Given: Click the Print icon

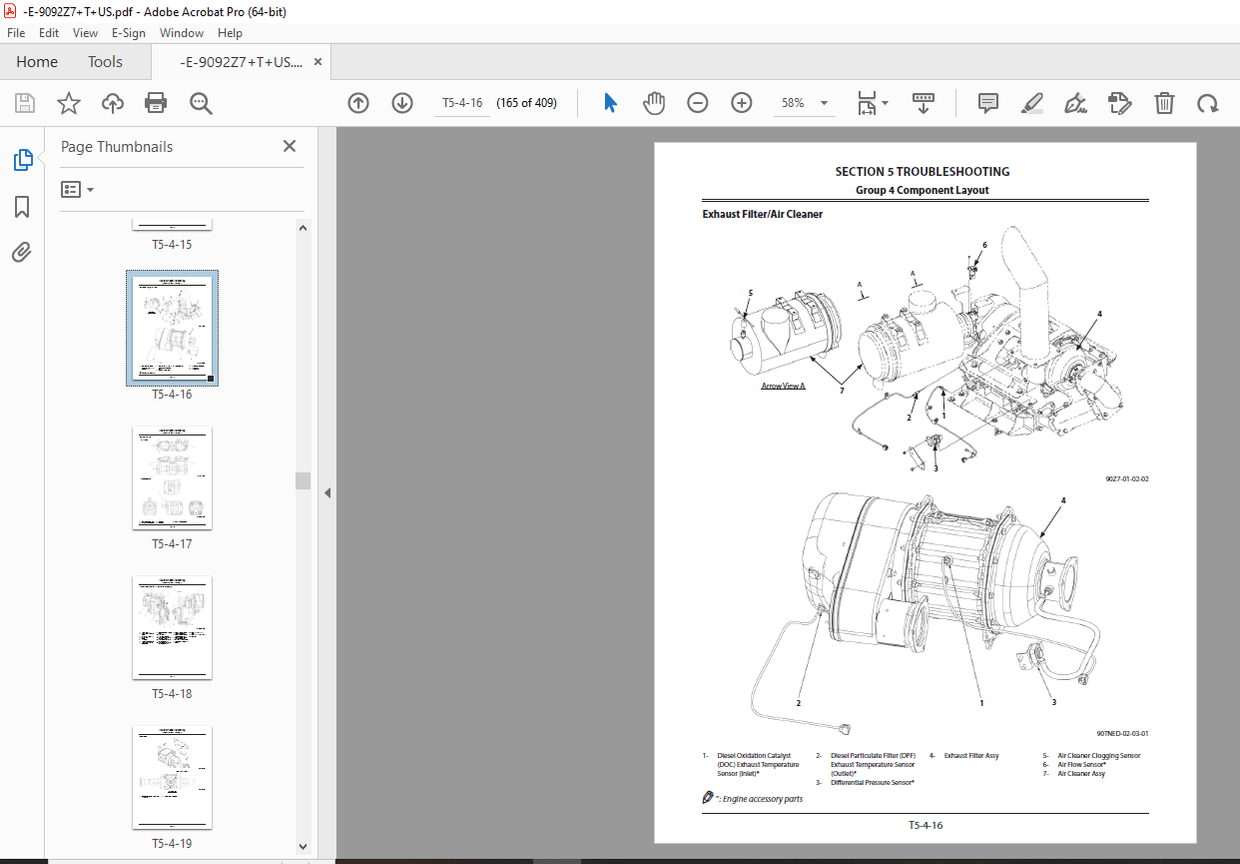Looking at the screenshot, I should [156, 102].
